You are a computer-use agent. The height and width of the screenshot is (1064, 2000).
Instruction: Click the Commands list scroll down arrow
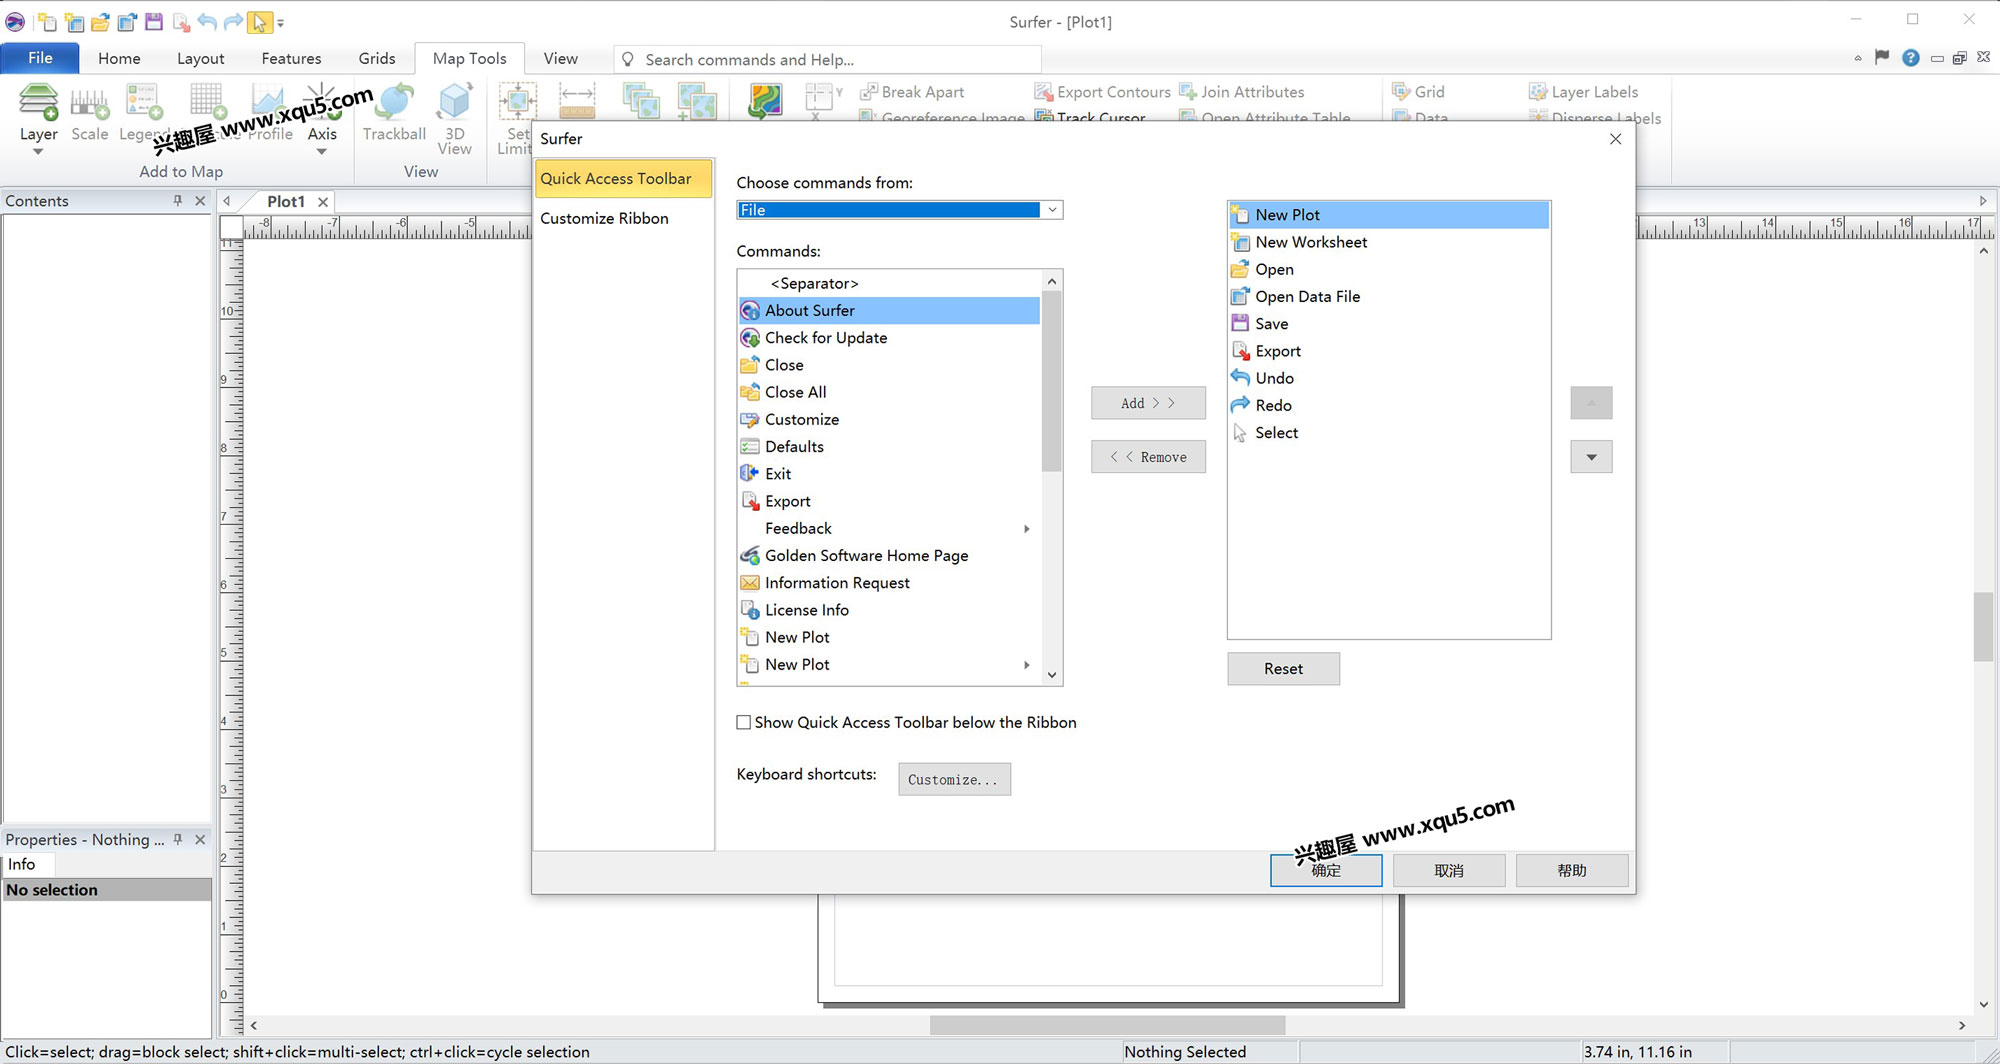click(x=1051, y=675)
